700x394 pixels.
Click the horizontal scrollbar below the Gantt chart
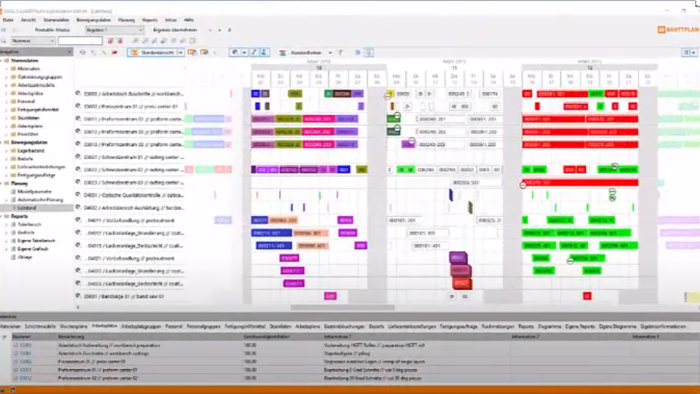coord(342,307)
